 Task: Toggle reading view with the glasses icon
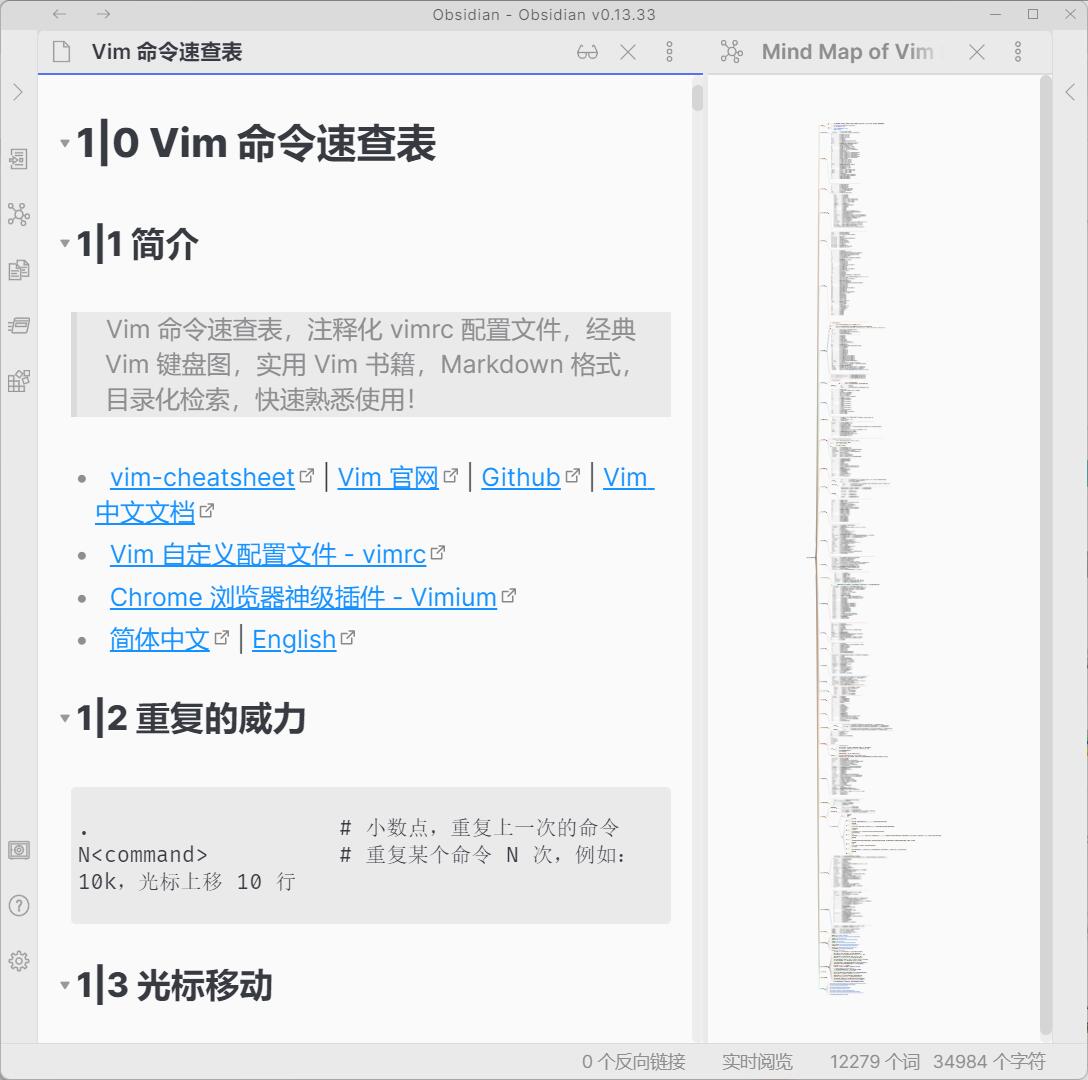click(x=588, y=52)
